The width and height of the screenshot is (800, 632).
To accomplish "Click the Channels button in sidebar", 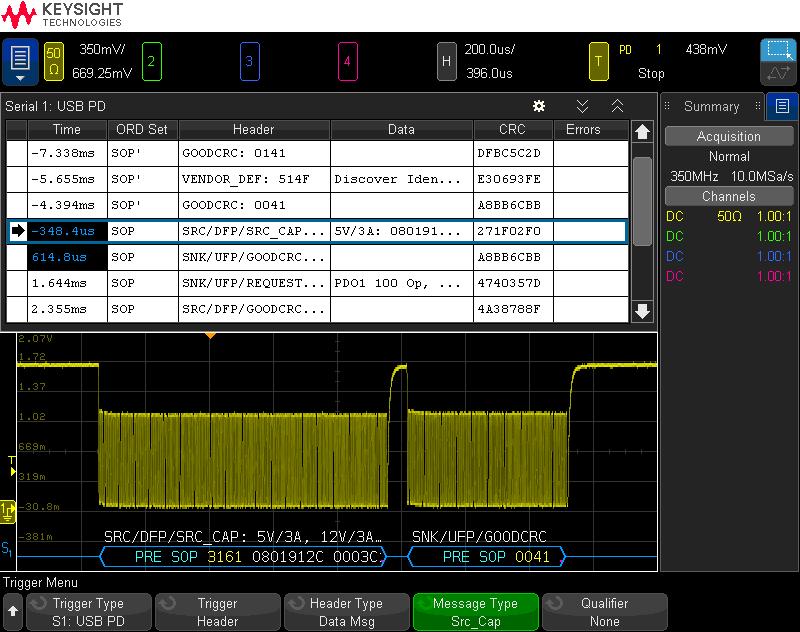I will coord(728,197).
